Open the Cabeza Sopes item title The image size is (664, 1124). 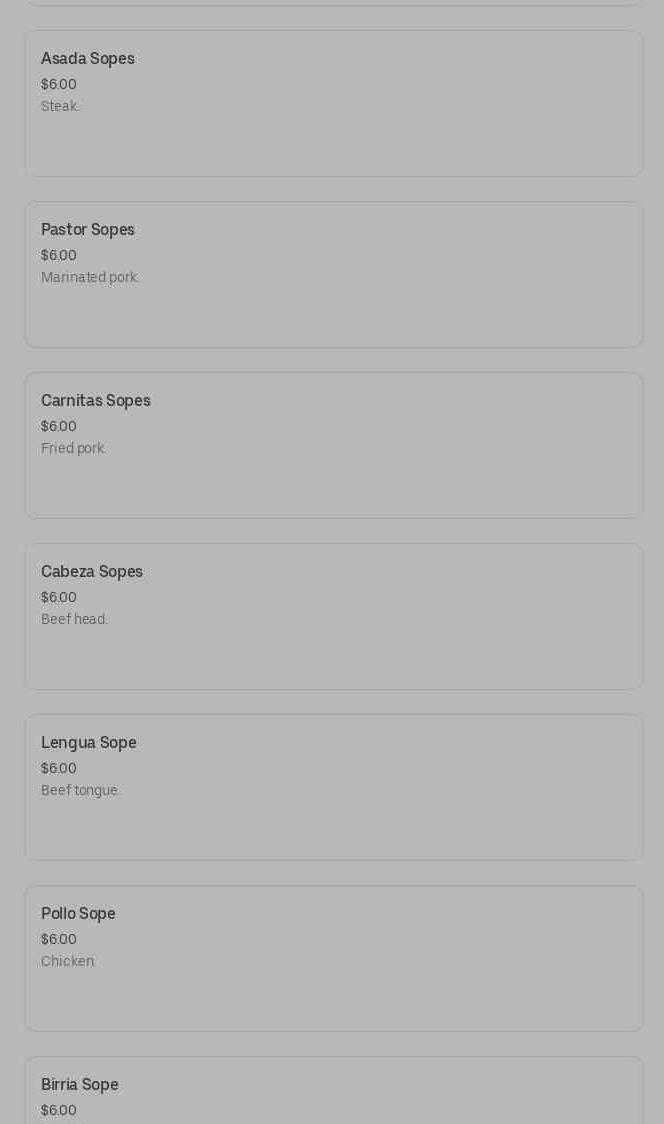coord(92,572)
